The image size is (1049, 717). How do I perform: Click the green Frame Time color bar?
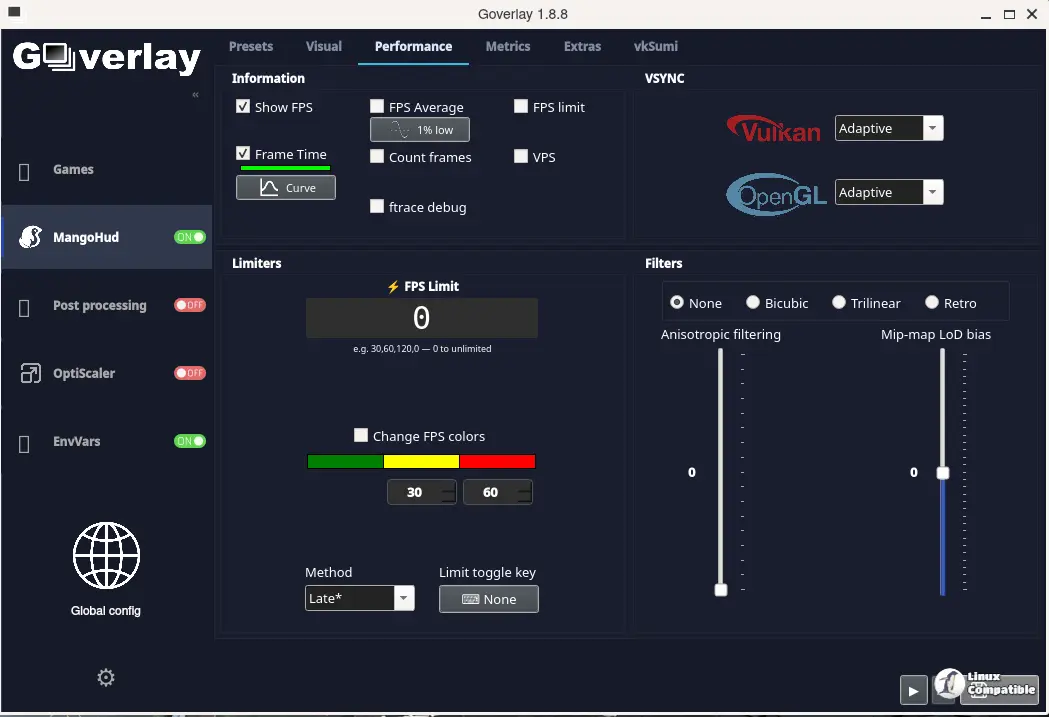tap(286, 168)
